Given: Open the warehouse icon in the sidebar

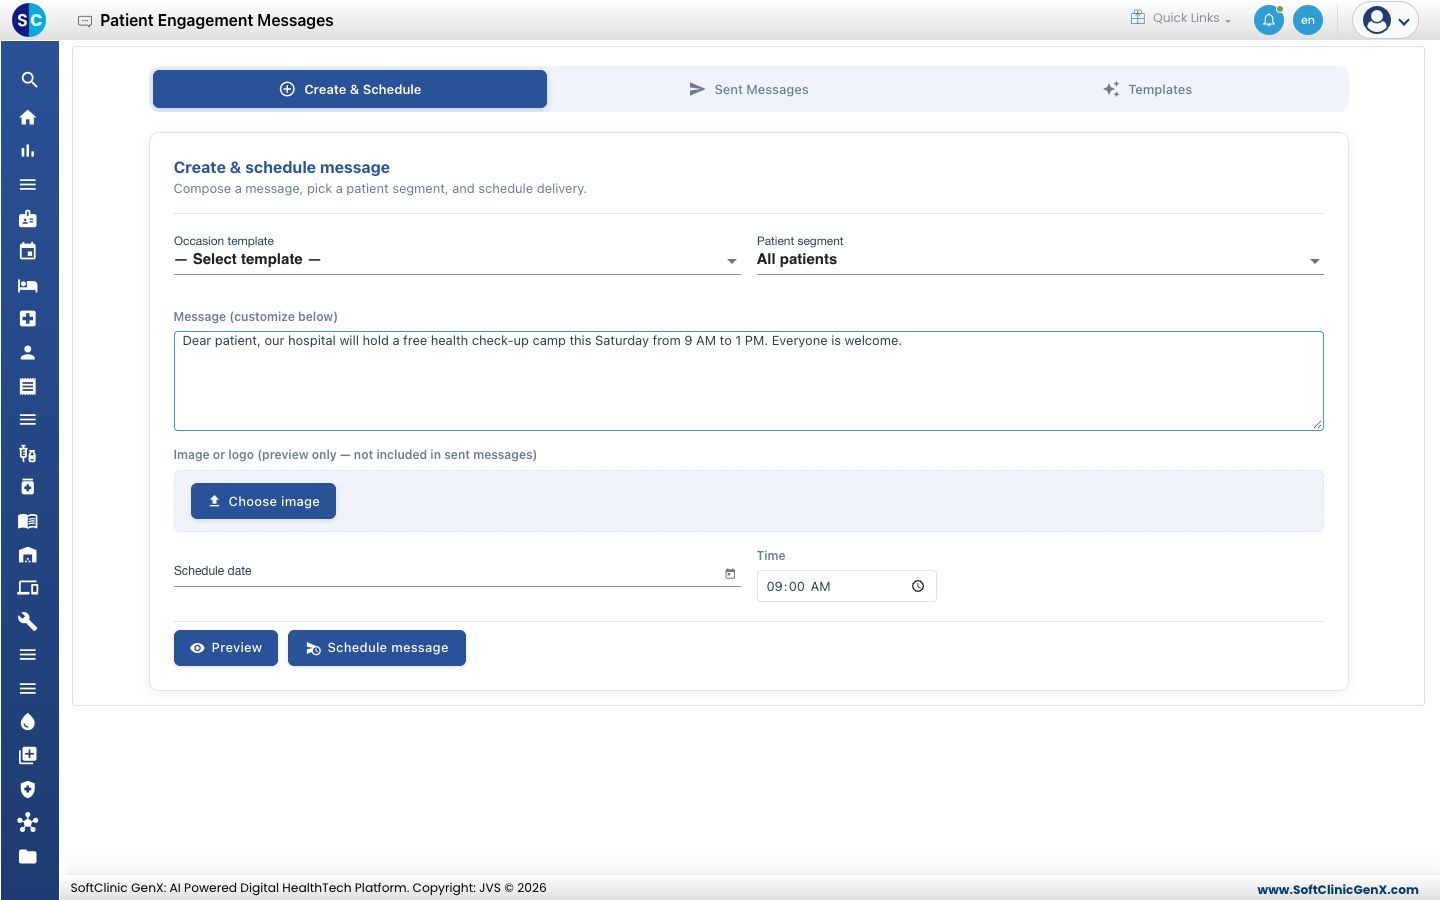Looking at the screenshot, I should pos(28,554).
